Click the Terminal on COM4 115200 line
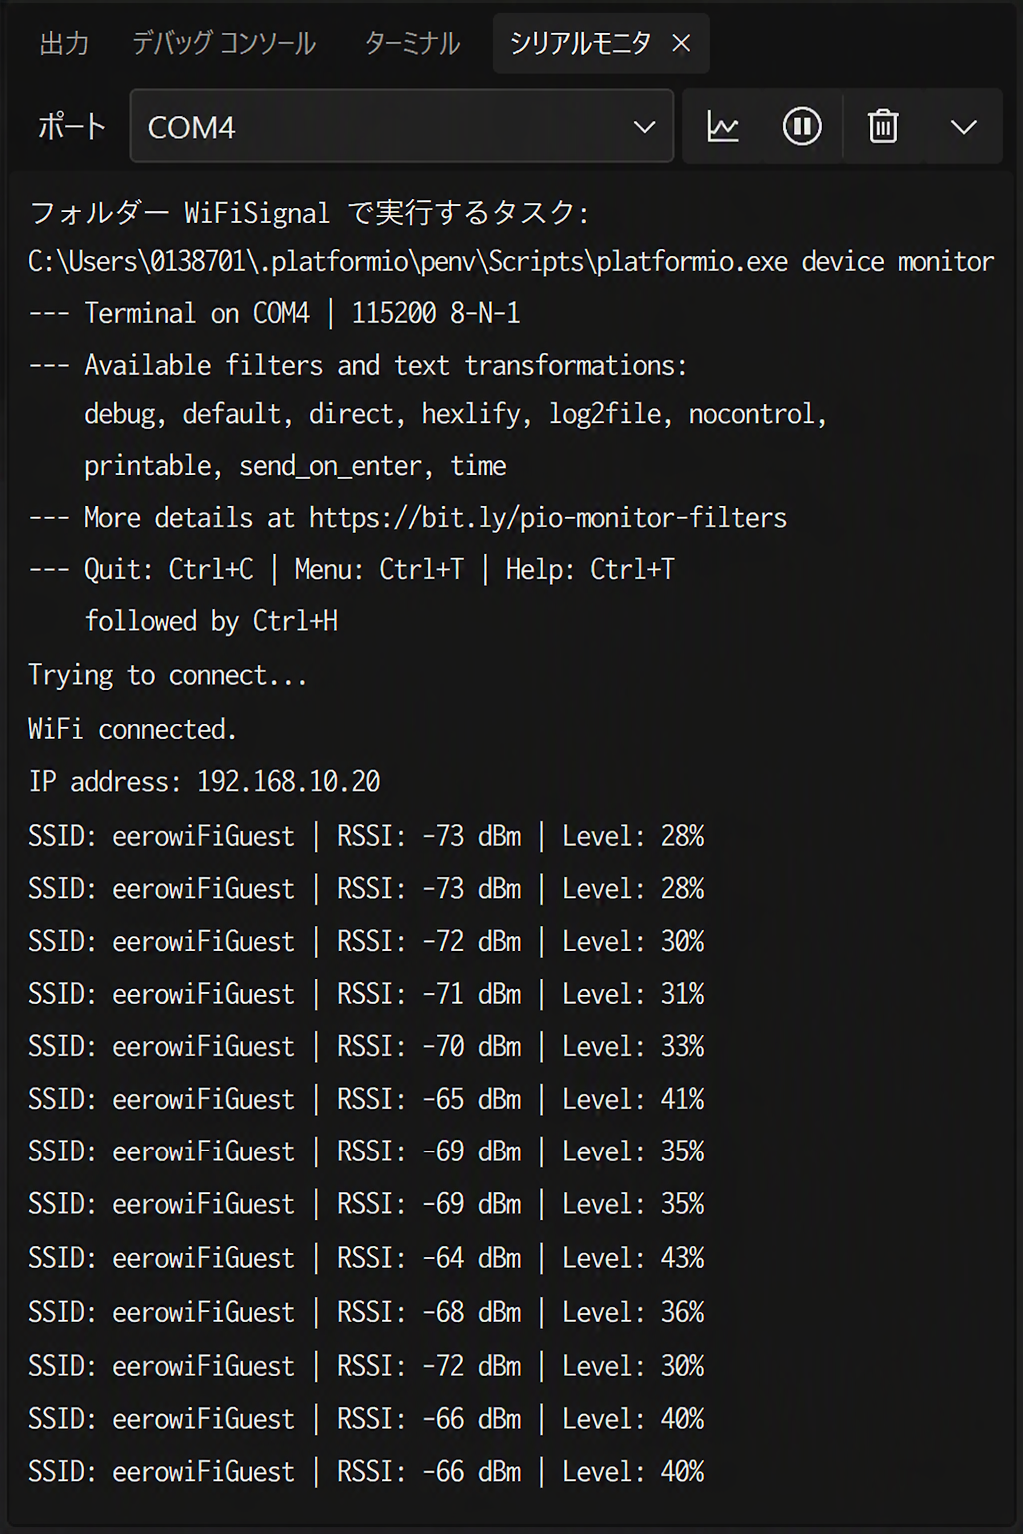Screen dimensions: 1023x1534 tap(274, 313)
